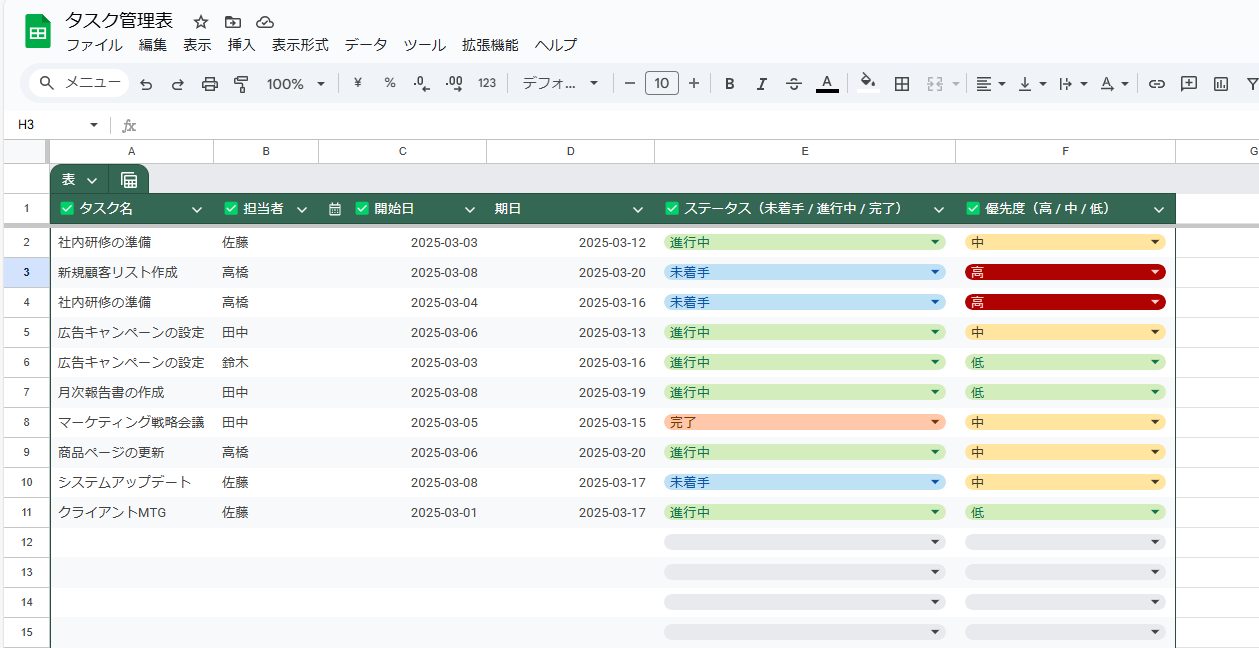The height and width of the screenshot is (648, 1259).
Task: Click the 表 table name button
Action: tap(79, 180)
